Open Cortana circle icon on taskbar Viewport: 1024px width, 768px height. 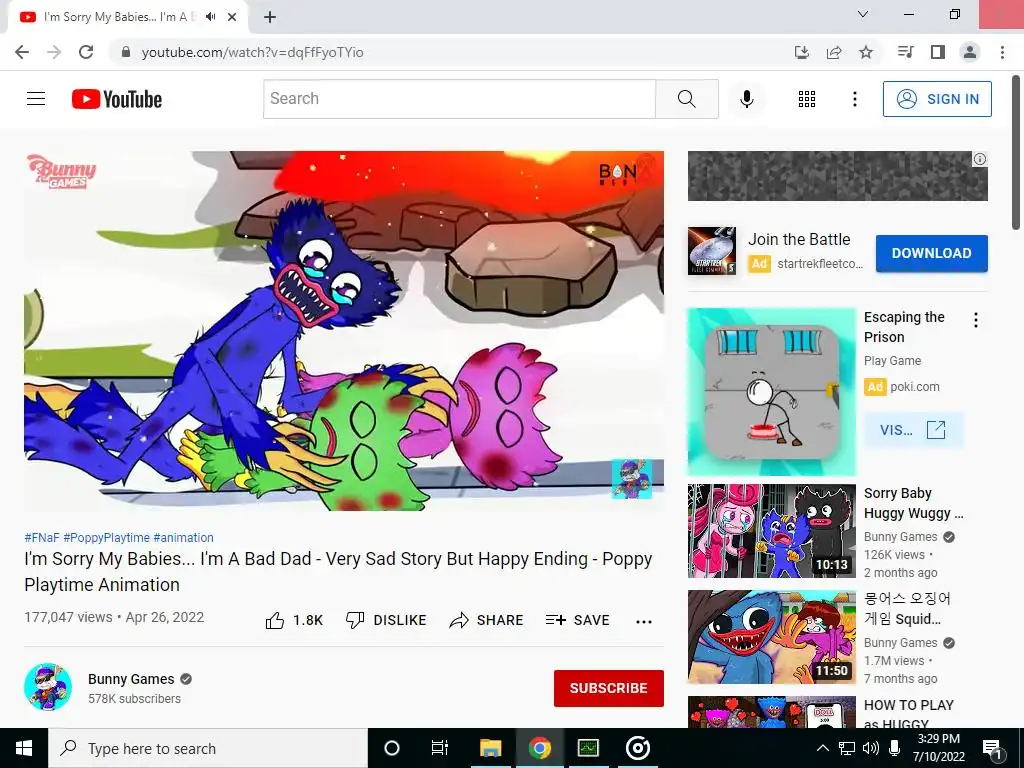[392, 748]
